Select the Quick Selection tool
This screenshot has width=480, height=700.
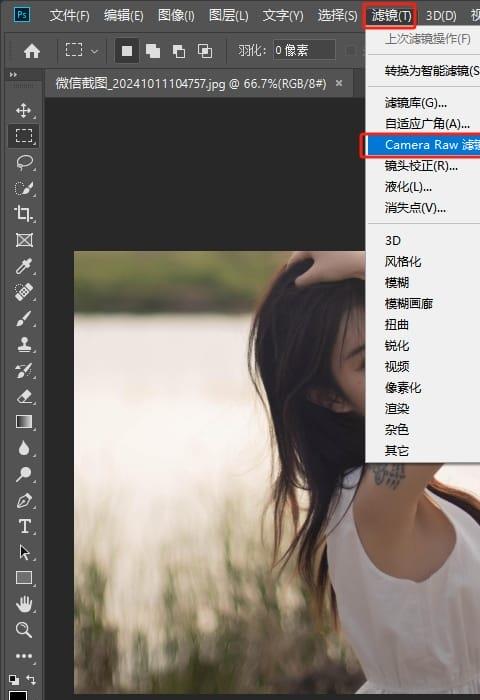[24, 188]
